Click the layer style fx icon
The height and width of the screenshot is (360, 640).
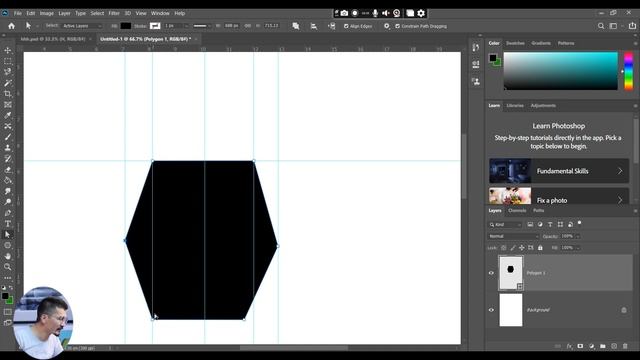click(x=569, y=346)
